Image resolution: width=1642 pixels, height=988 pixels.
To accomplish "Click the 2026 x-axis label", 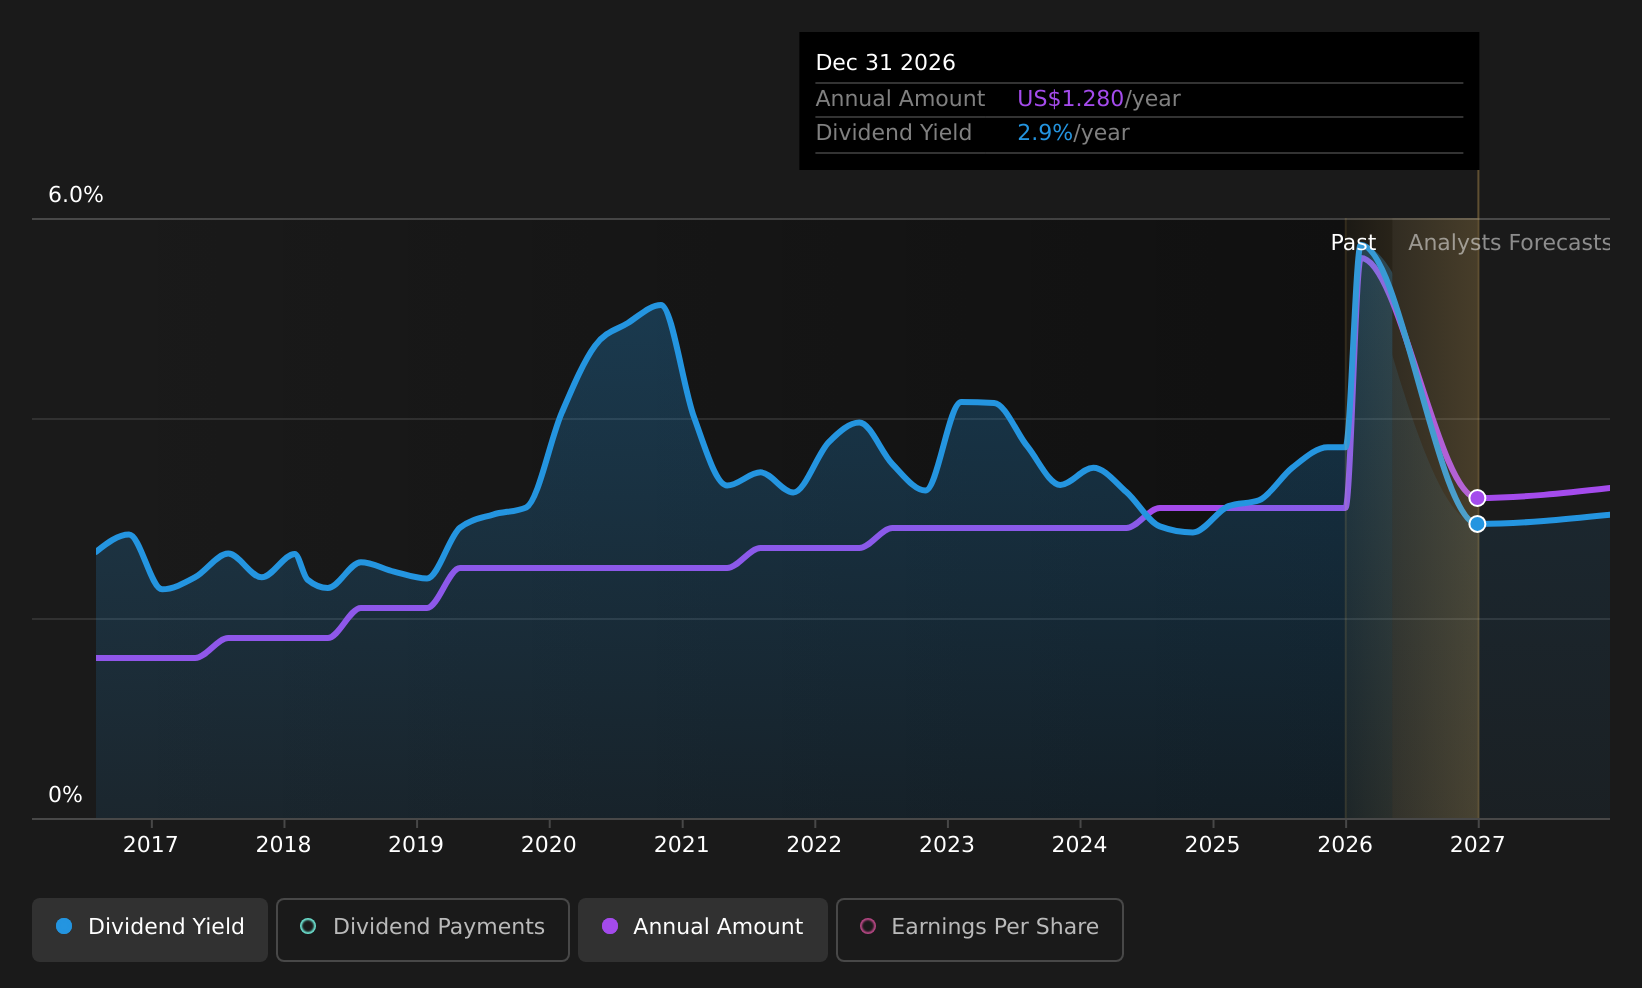I will point(1345,845).
